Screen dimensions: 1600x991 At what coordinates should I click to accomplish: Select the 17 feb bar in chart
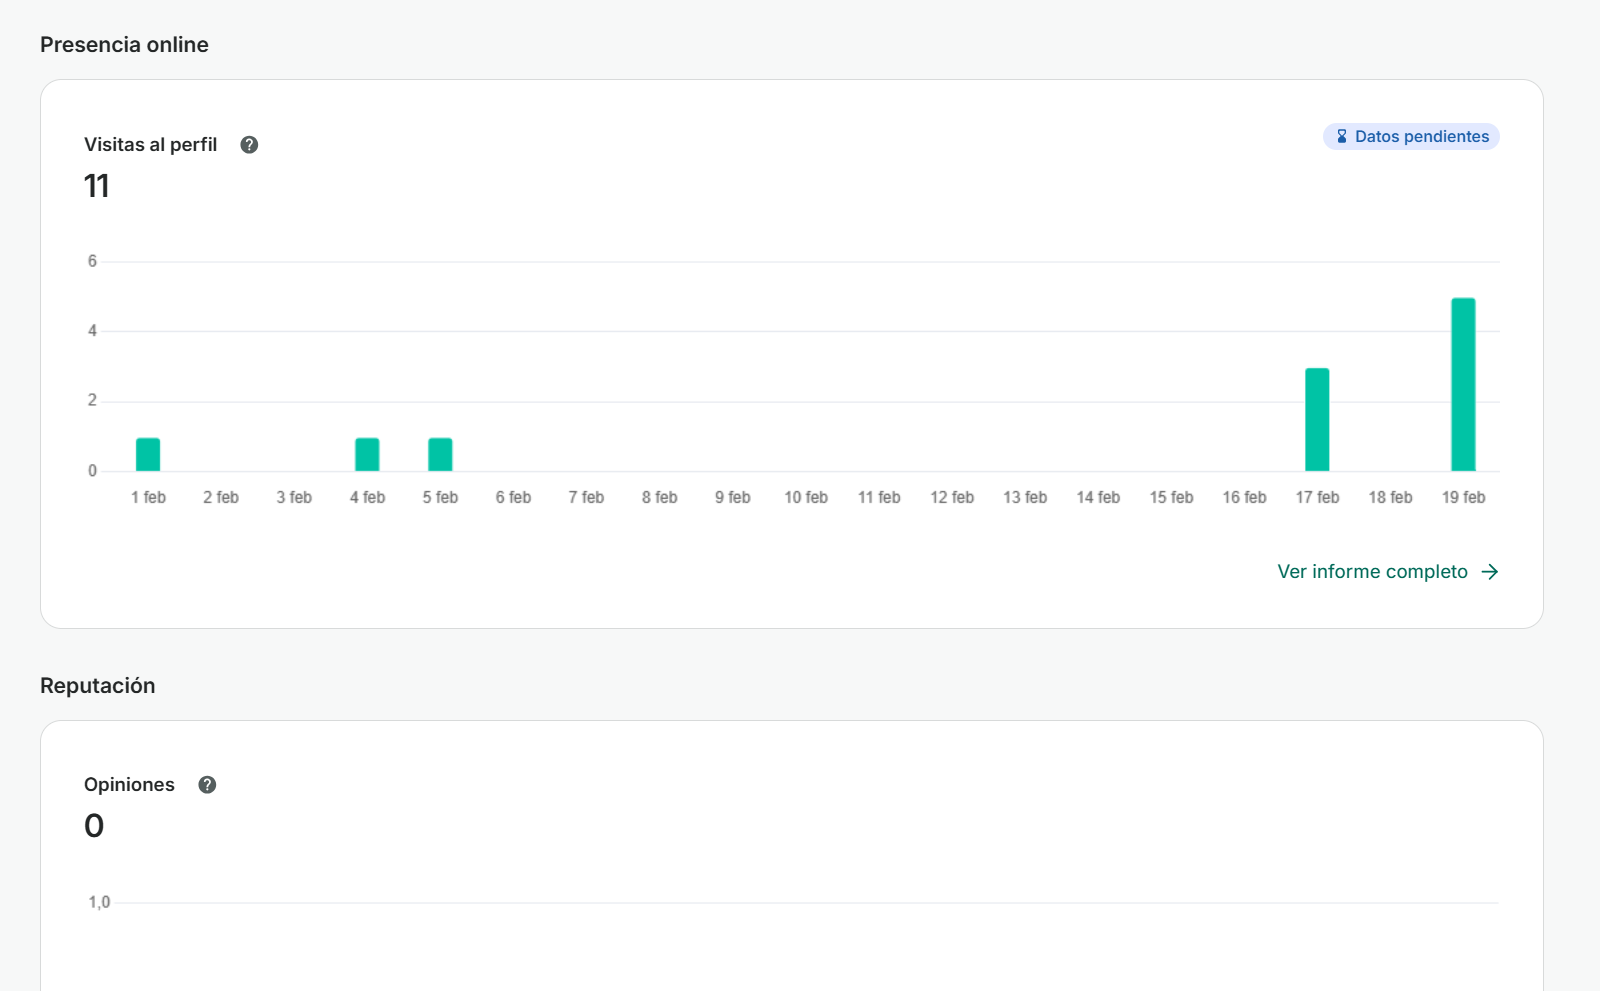[x=1317, y=420]
